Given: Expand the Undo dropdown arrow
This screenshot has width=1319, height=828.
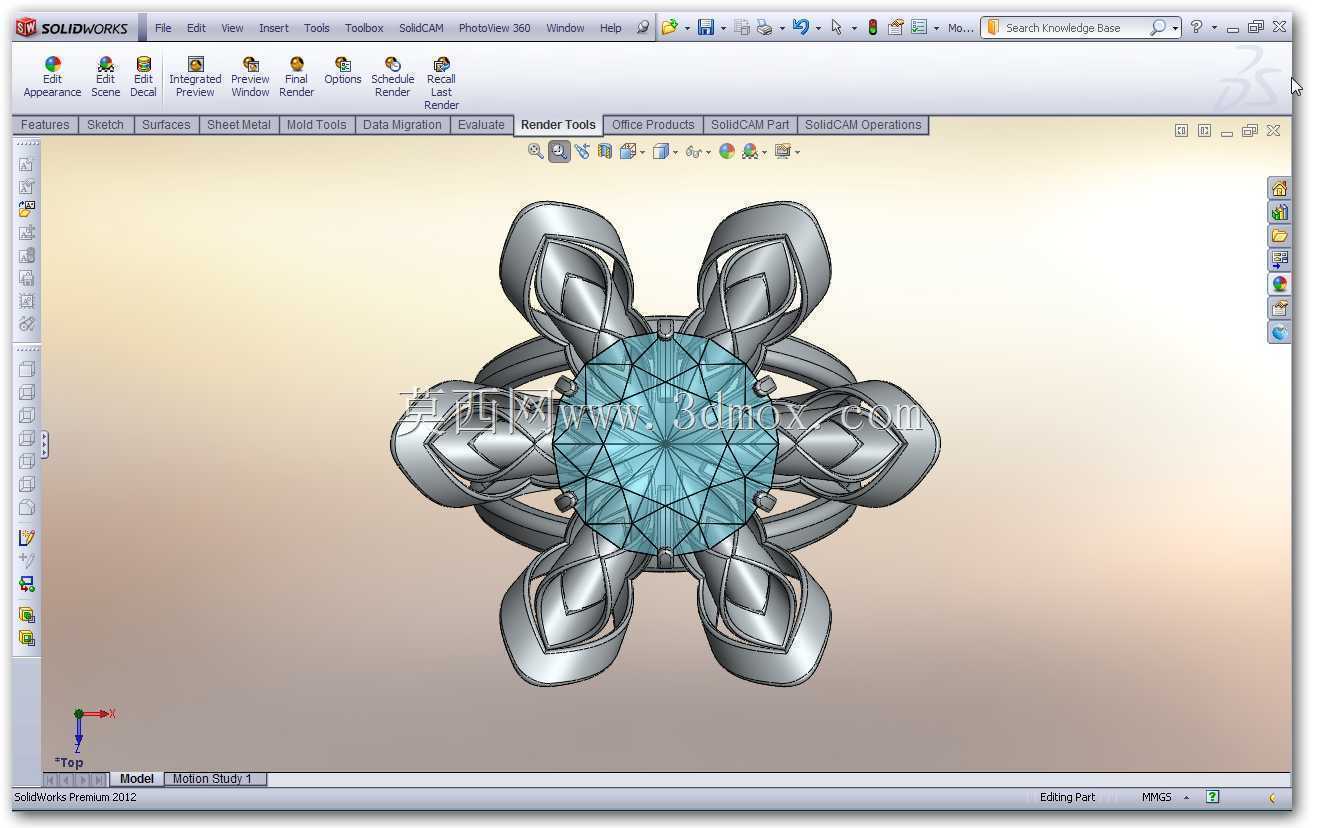Looking at the screenshot, I should pyautogui.click(x=817, y=28).
